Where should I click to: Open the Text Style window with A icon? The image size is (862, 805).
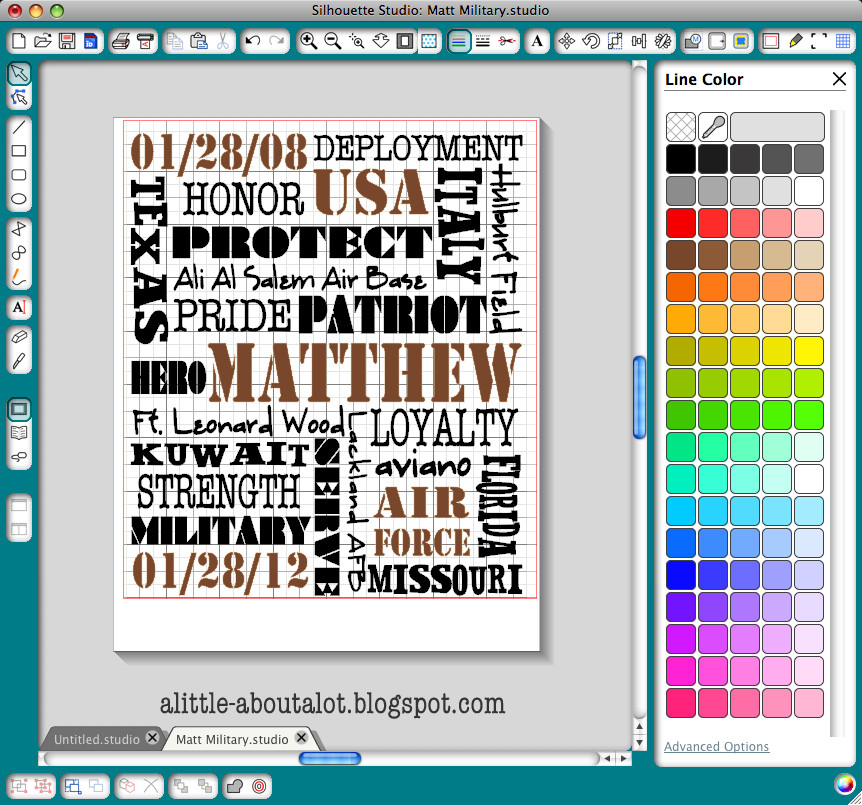[537, 41]
